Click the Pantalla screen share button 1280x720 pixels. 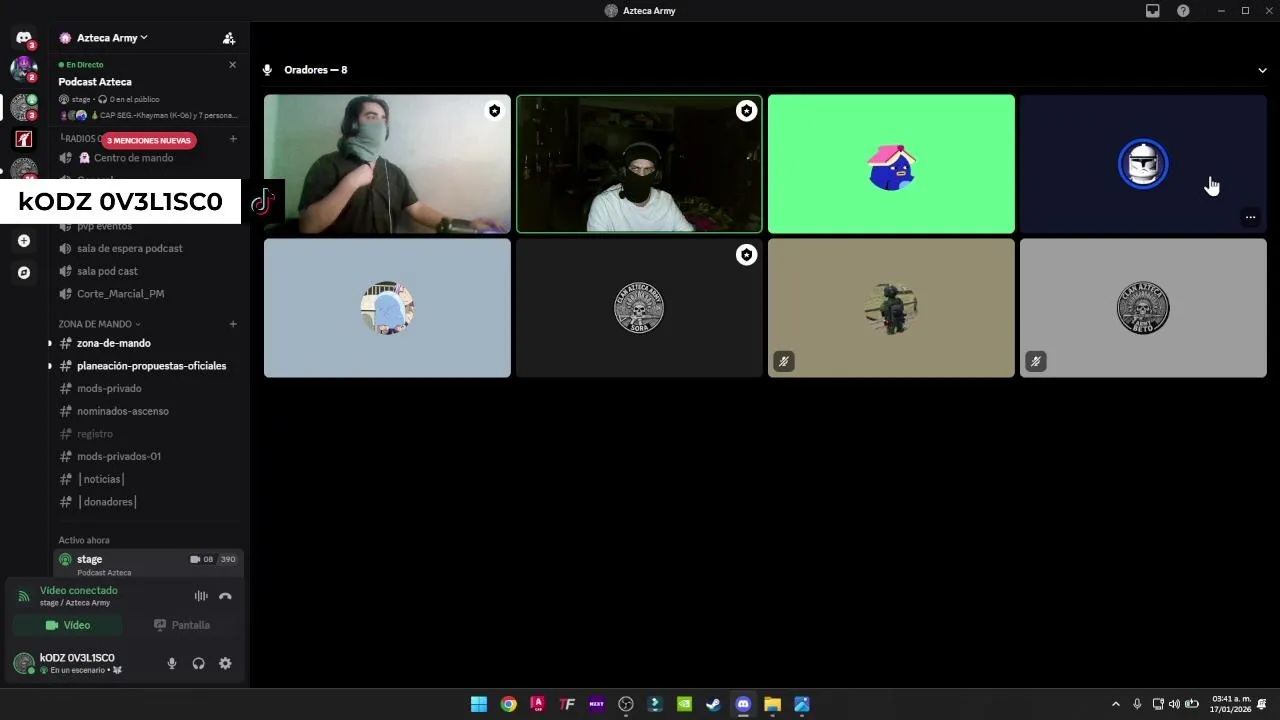point(182,625)
